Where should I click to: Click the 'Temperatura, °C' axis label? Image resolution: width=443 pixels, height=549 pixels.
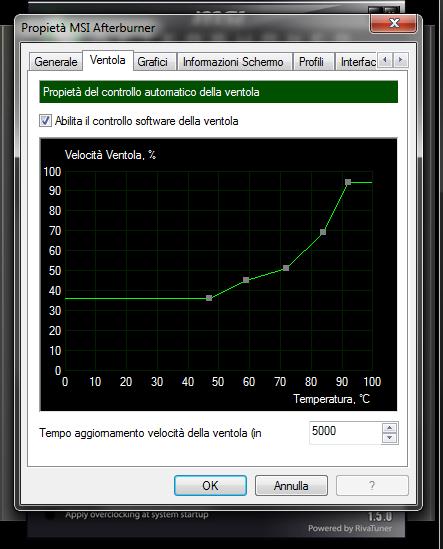pyautogui.click(x=331, y=399)
